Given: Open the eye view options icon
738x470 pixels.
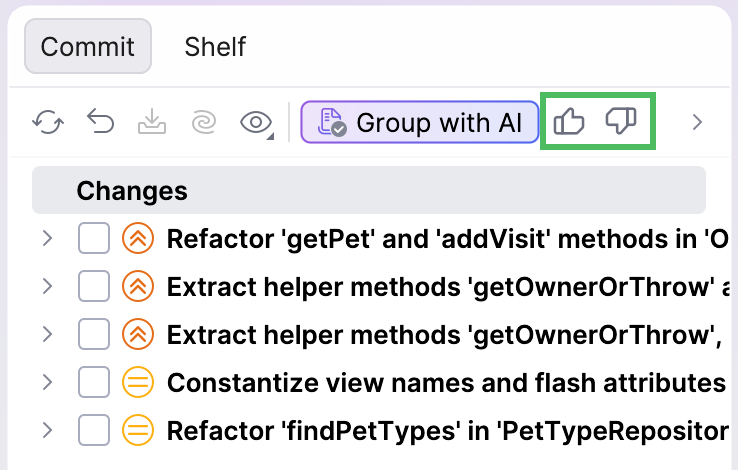Looking at the screenshot, I should pyautogui.click(x=257, y=123).
